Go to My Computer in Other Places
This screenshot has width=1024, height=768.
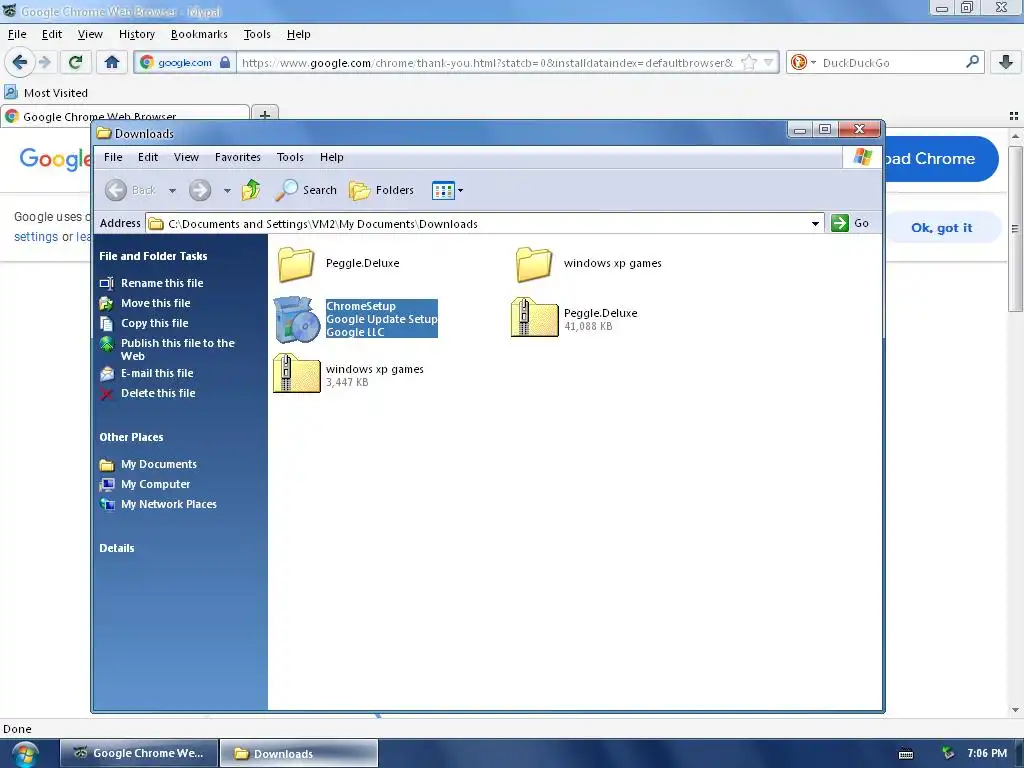tap(155, 484)
